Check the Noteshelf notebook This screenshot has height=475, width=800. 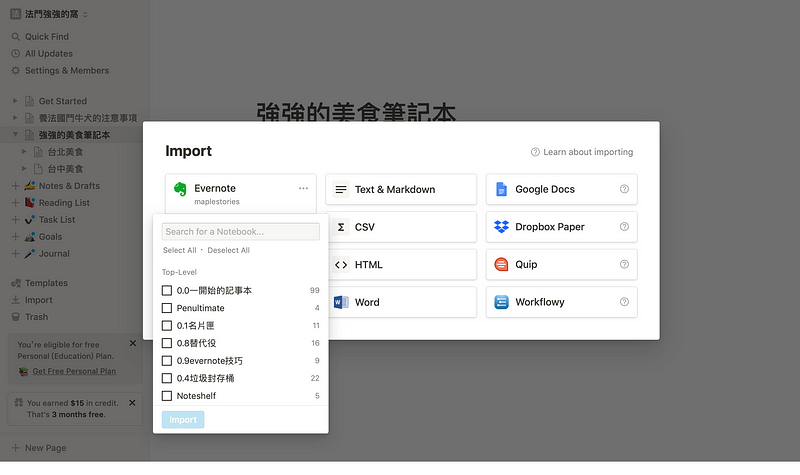(167, 396)
